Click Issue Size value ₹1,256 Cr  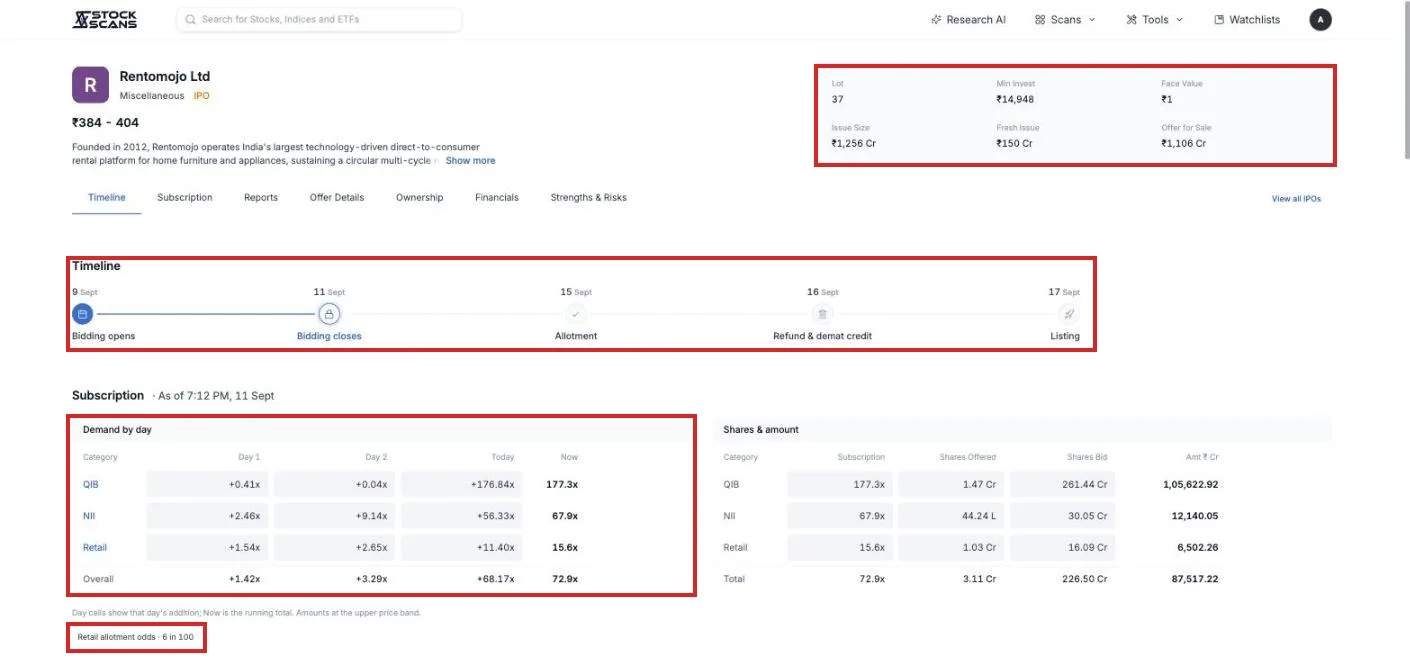coord(855,143)
